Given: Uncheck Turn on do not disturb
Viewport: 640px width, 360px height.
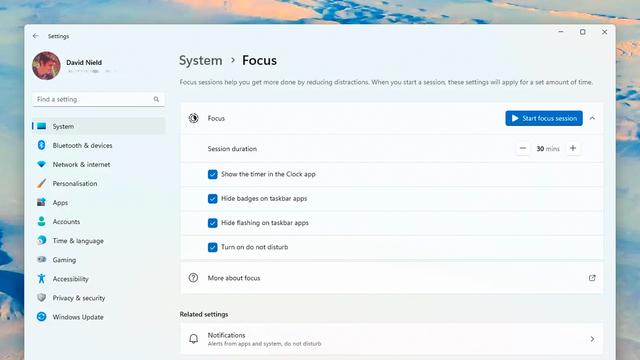Looking at the screenshot, I should 213,247.
